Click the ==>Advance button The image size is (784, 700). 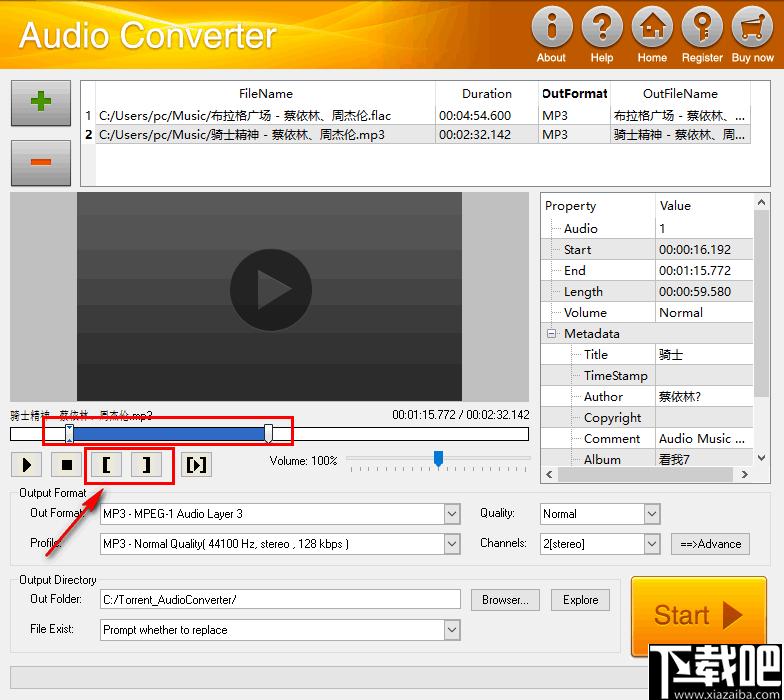tap(710, 544)
